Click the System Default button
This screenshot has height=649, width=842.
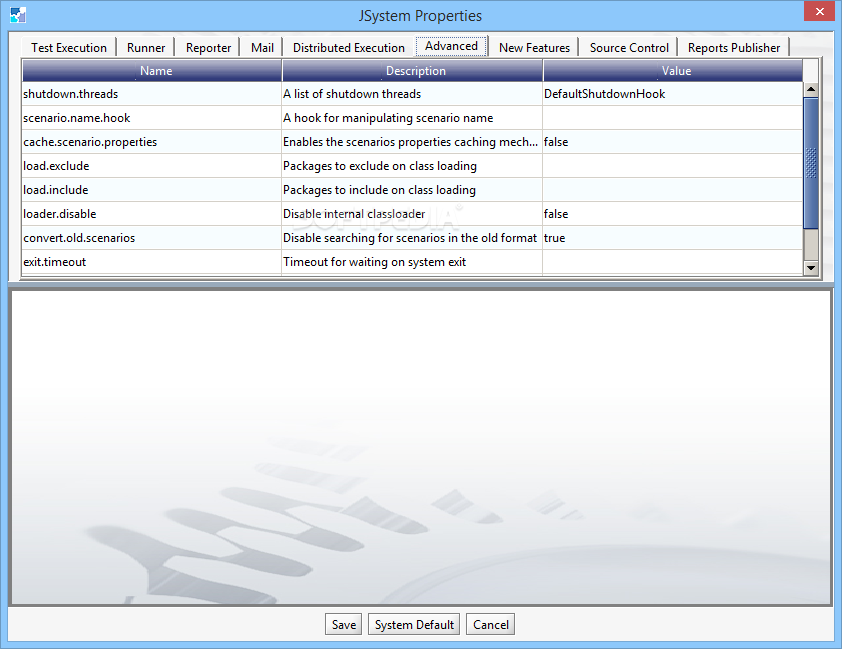click(x=414, y=624)
